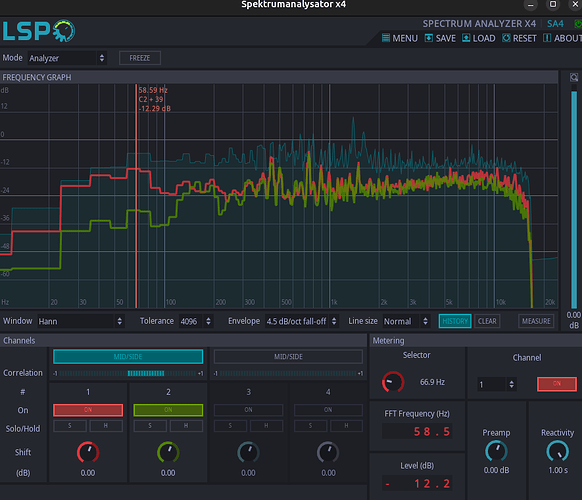Toggle the FREEZE button

click(x=140, y=58)
